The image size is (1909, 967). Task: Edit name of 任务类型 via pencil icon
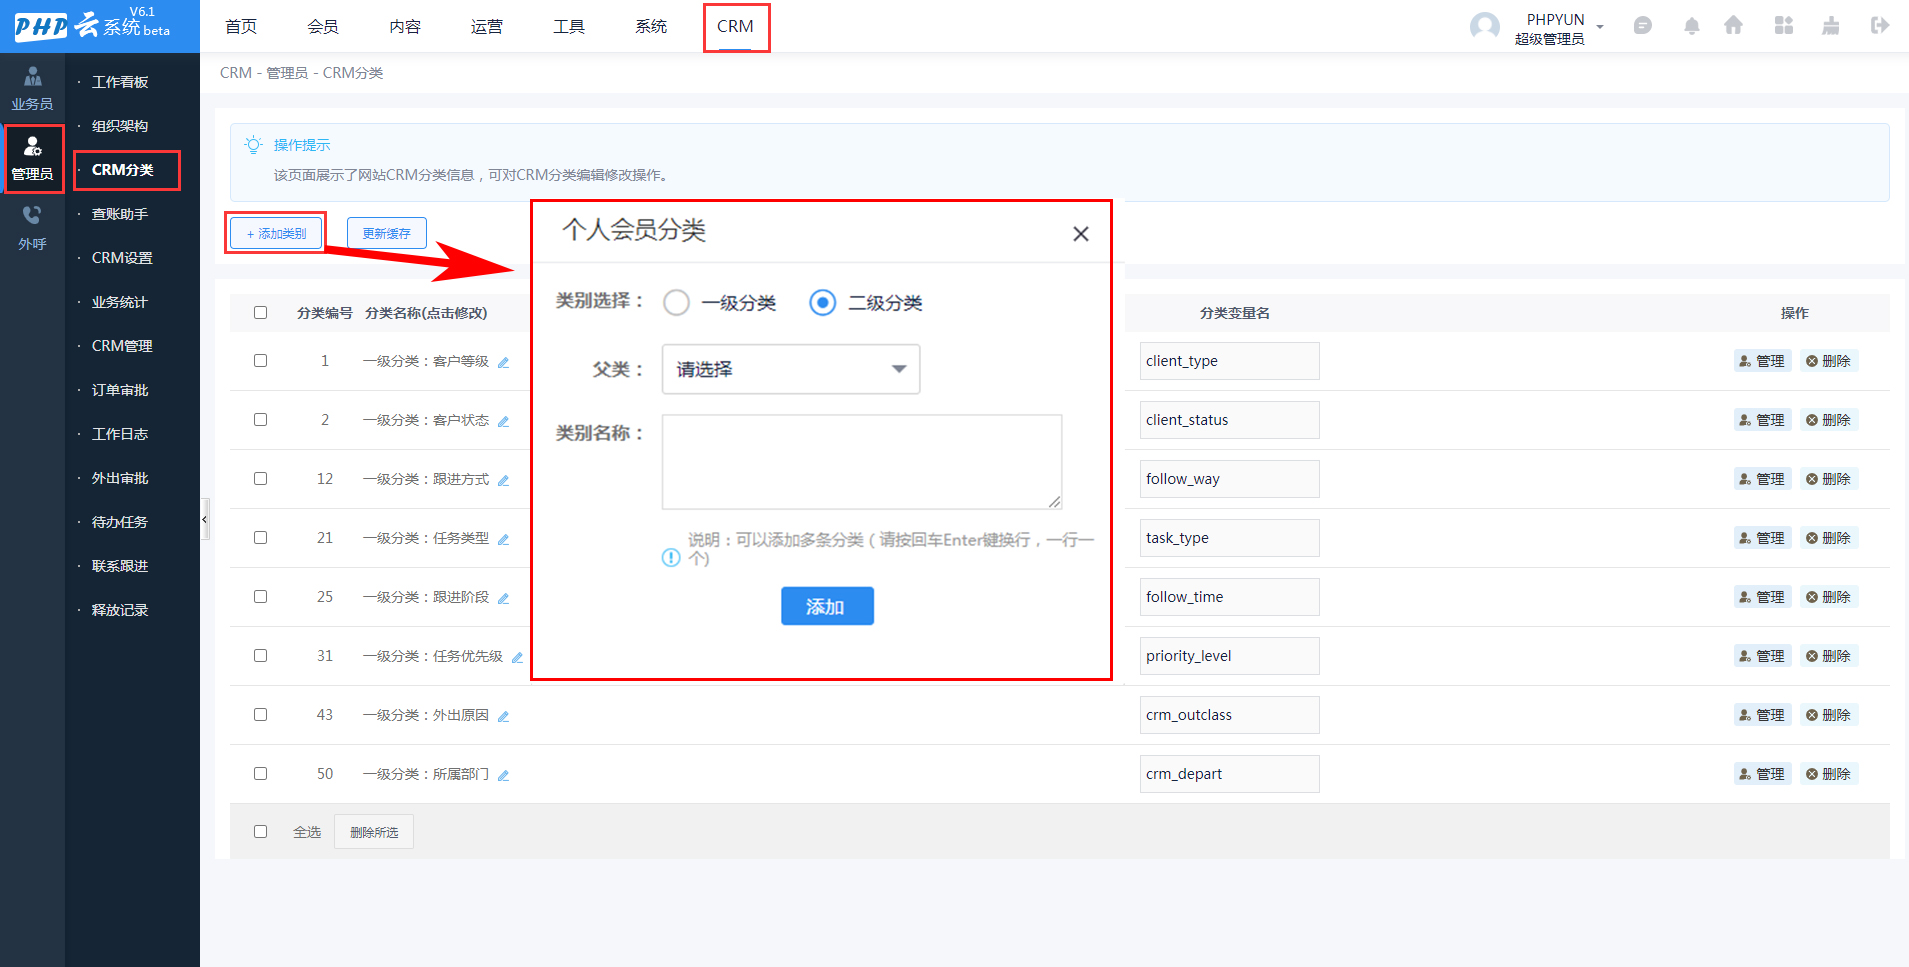pyautogui.click(x=503, y=539)
